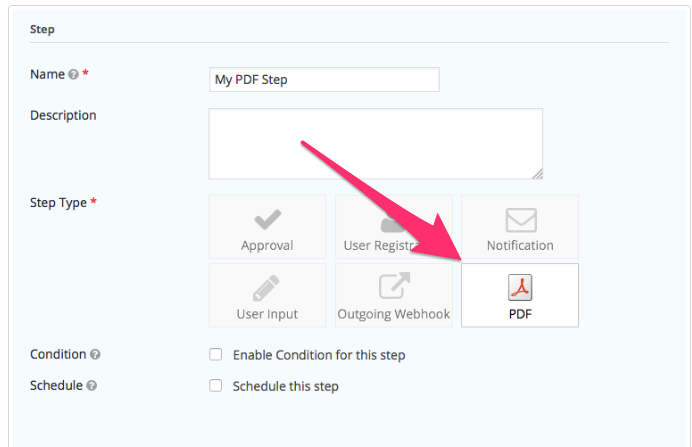Click the PDF label under the icon
Image resolution: width=692 pixels, height=447 pixels.
(x=520, y=314)
